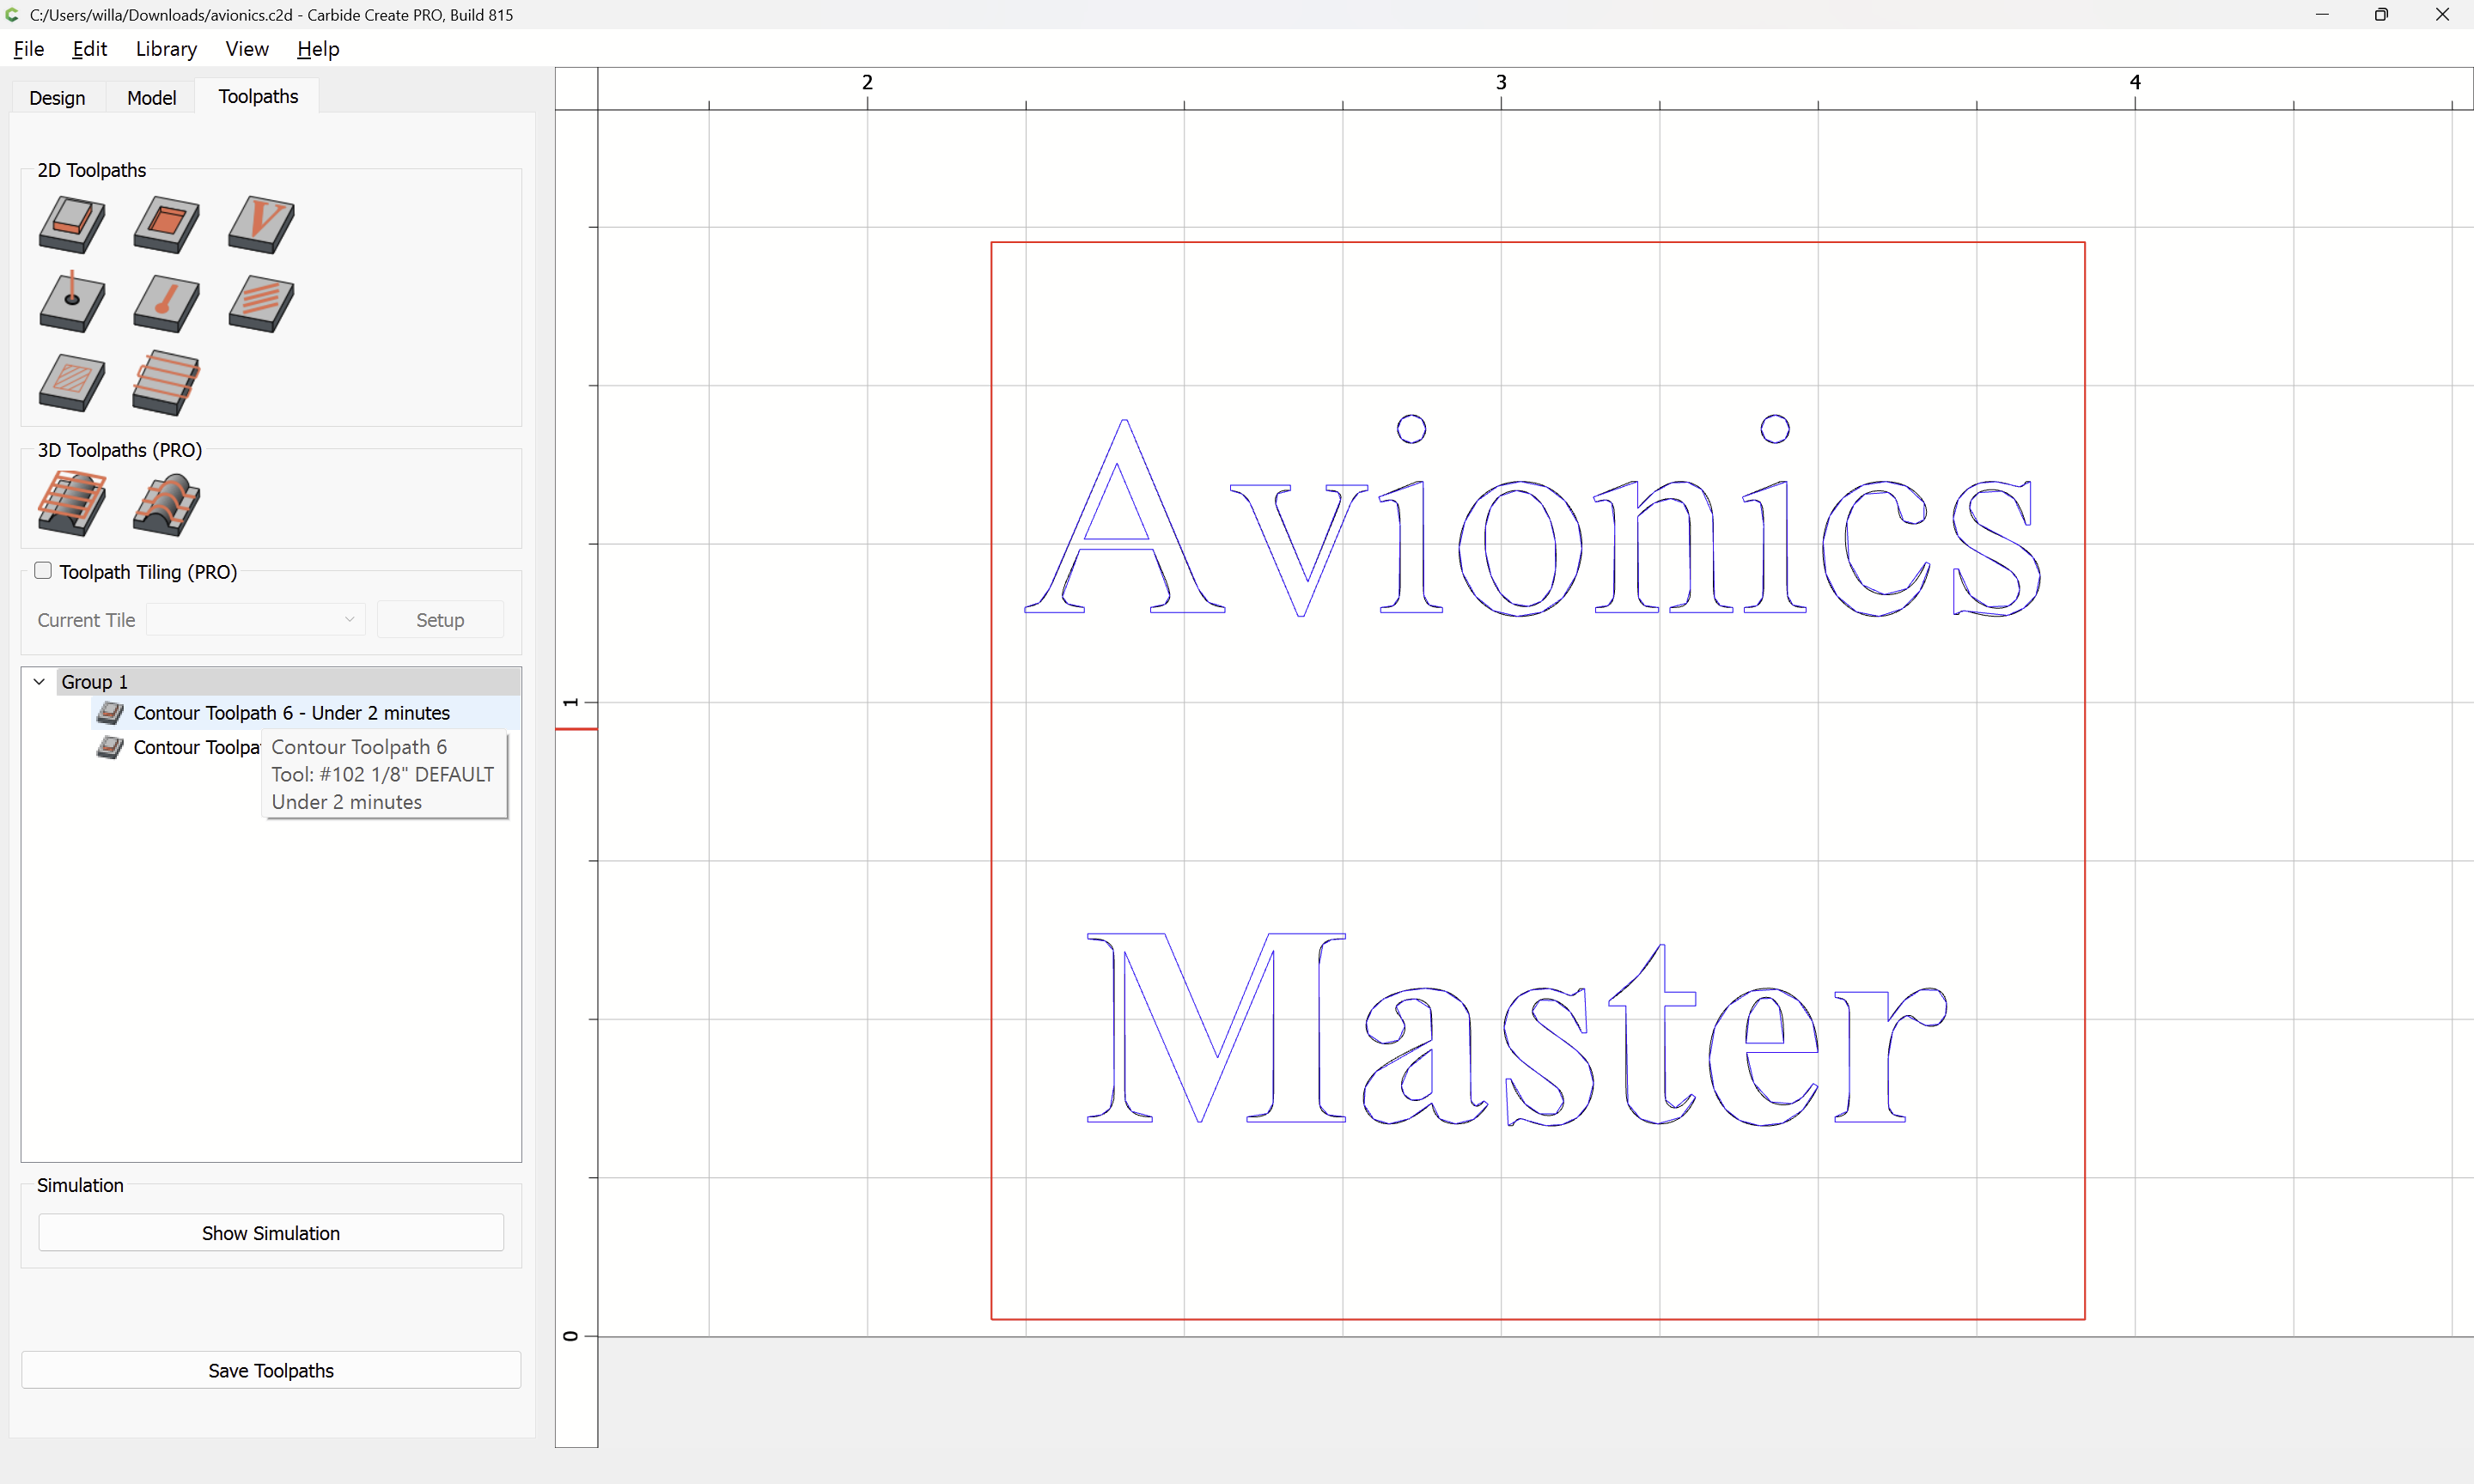This screenshot has width=2474, height=1484.
Task: Open the File menu
Action: coord(29,49)
